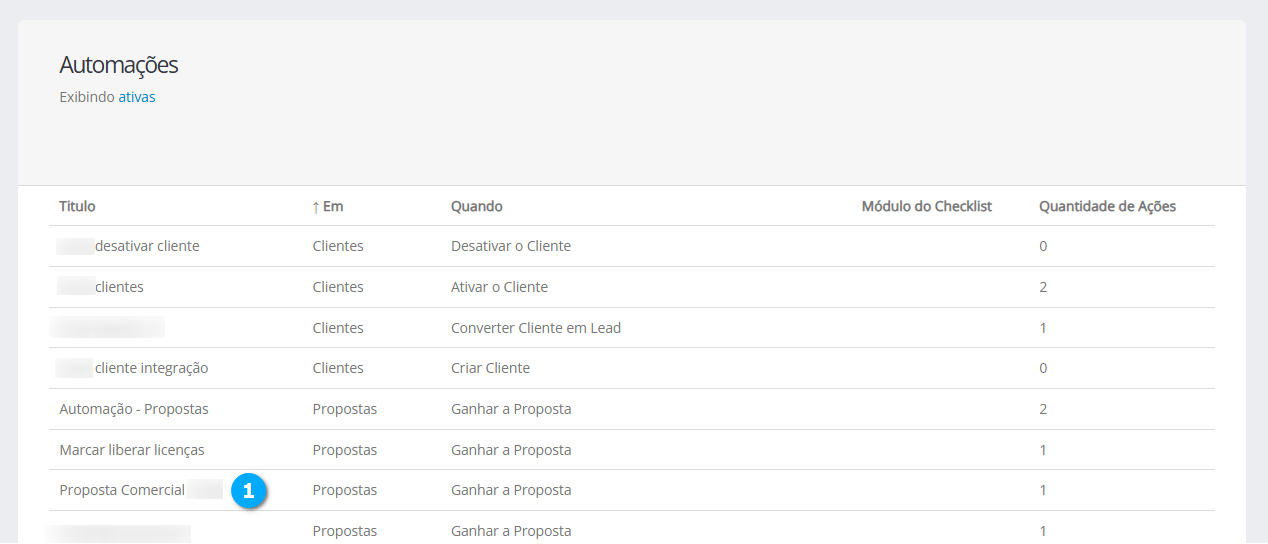
Task: Open the 'Marcar liberar licenças' automation
Action: tap(132, 450)
